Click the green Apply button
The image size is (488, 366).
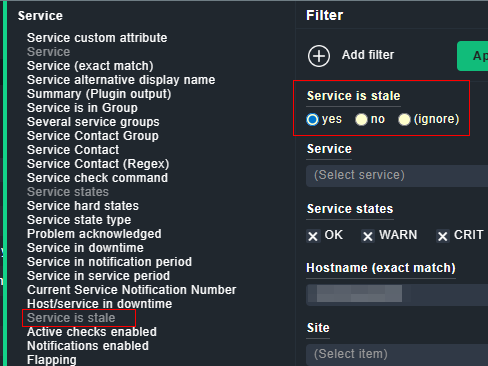[472, 56]
